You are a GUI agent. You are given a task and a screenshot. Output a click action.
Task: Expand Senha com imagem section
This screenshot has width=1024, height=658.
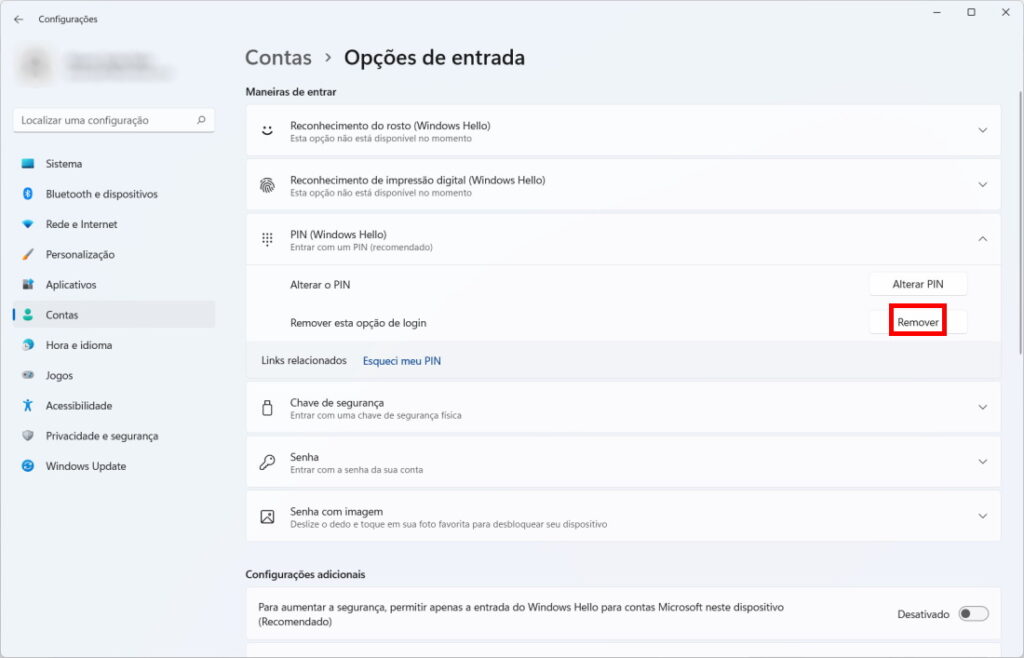pos(982,516)
